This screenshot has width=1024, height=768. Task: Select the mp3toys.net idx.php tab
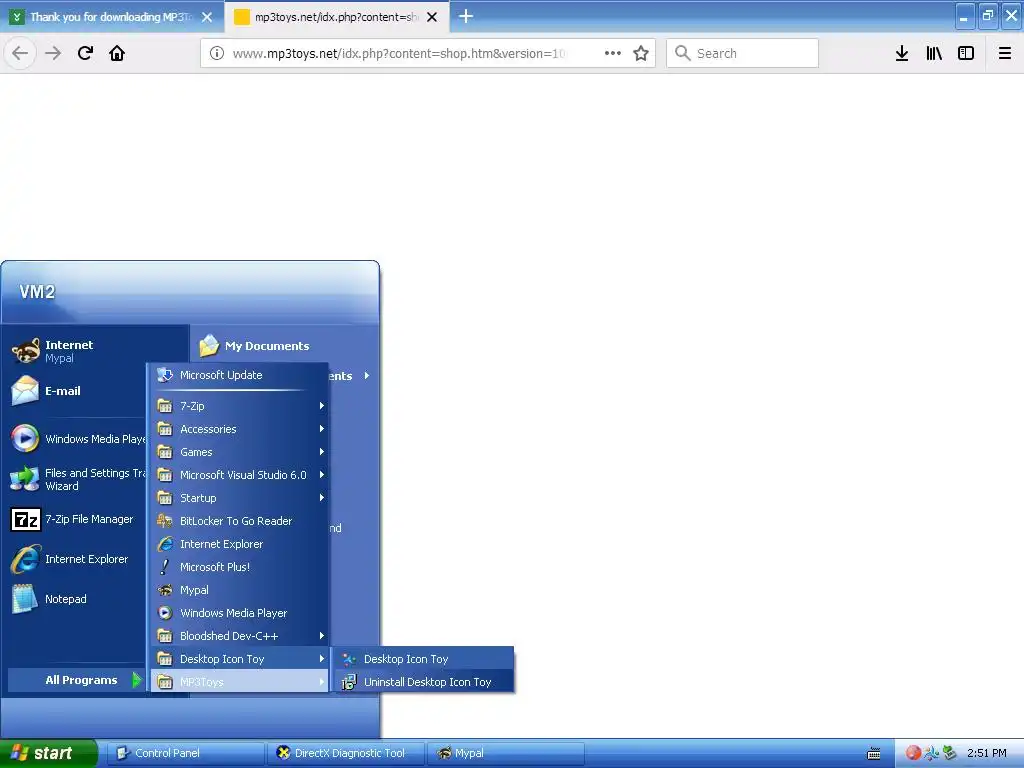pyautogui.click(x=336, y=17)
